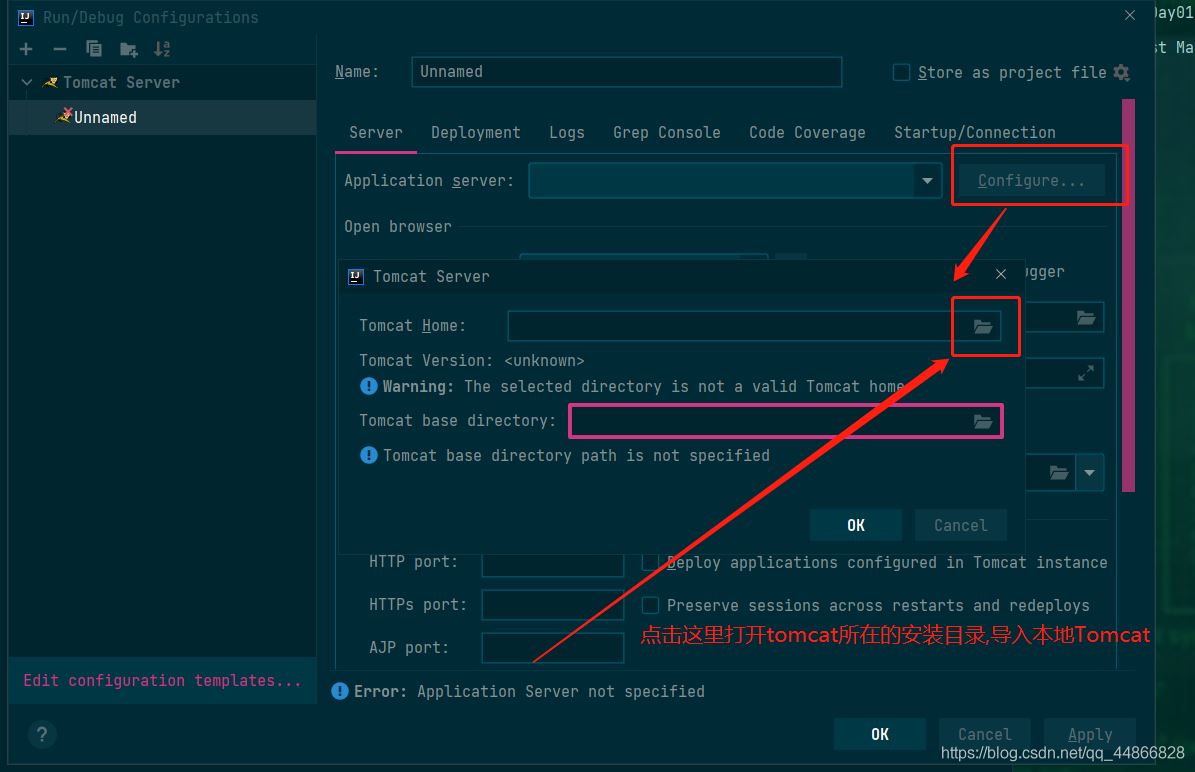Click the Tomcat Home warning info icon
1195x772 pixels.
tap(368, 386)
